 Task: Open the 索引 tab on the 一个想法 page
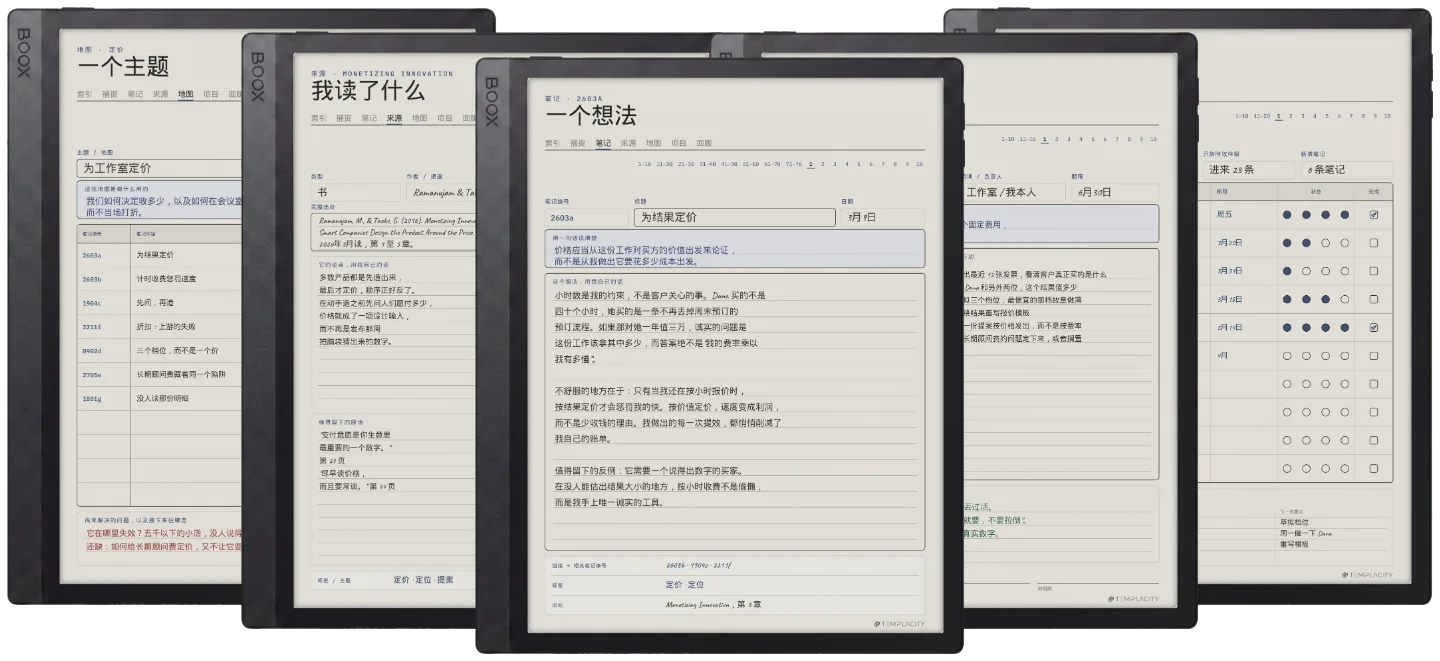[552, 143]
